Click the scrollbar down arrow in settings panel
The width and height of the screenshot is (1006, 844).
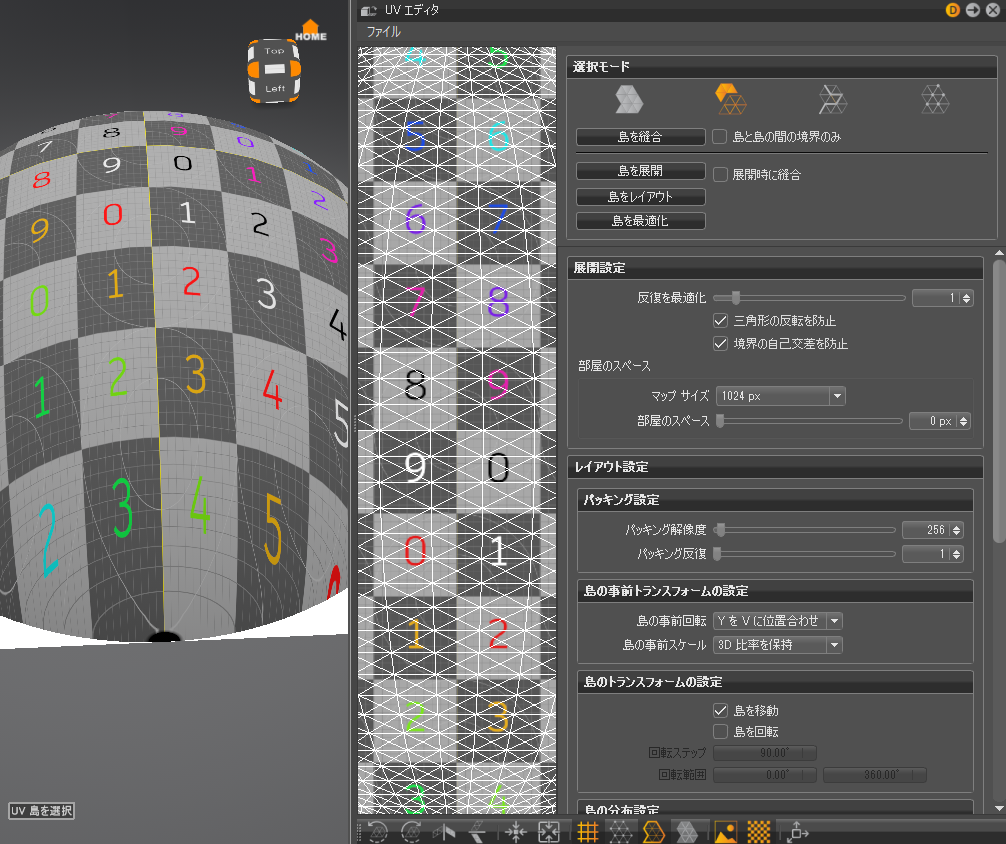[999, 808]
